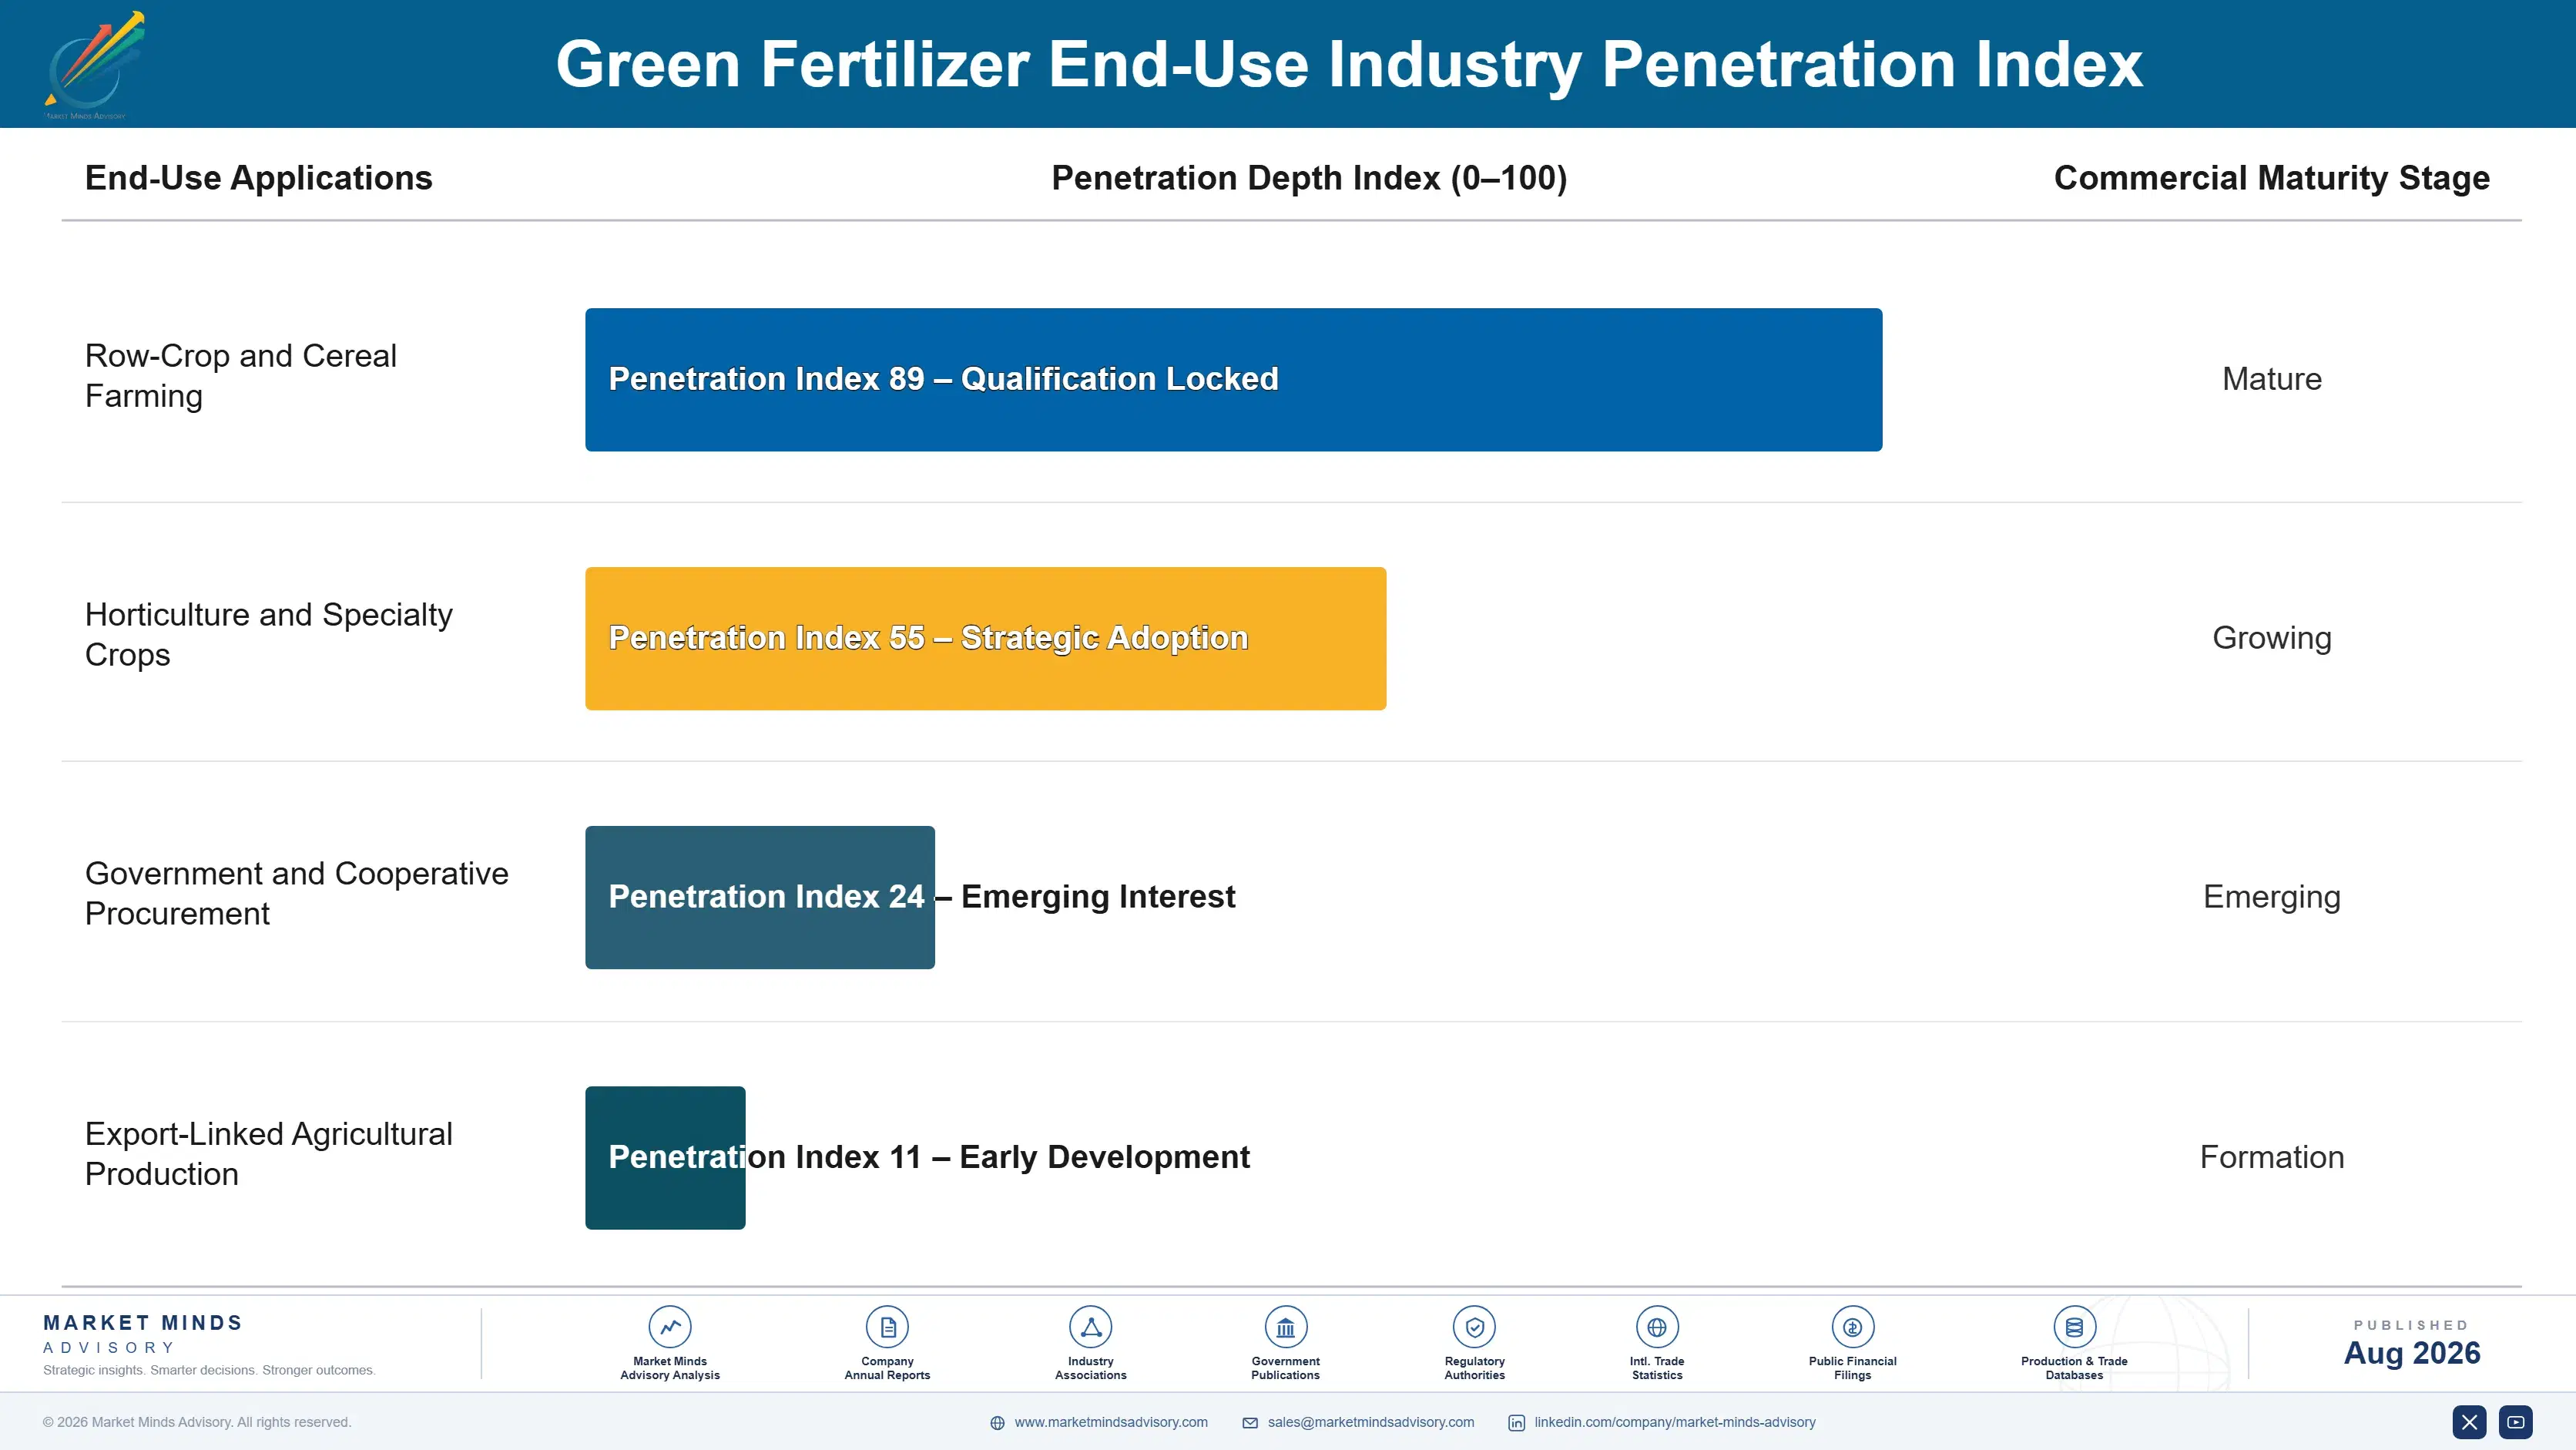Click the X social media icon

[x=2469, y=1422]
